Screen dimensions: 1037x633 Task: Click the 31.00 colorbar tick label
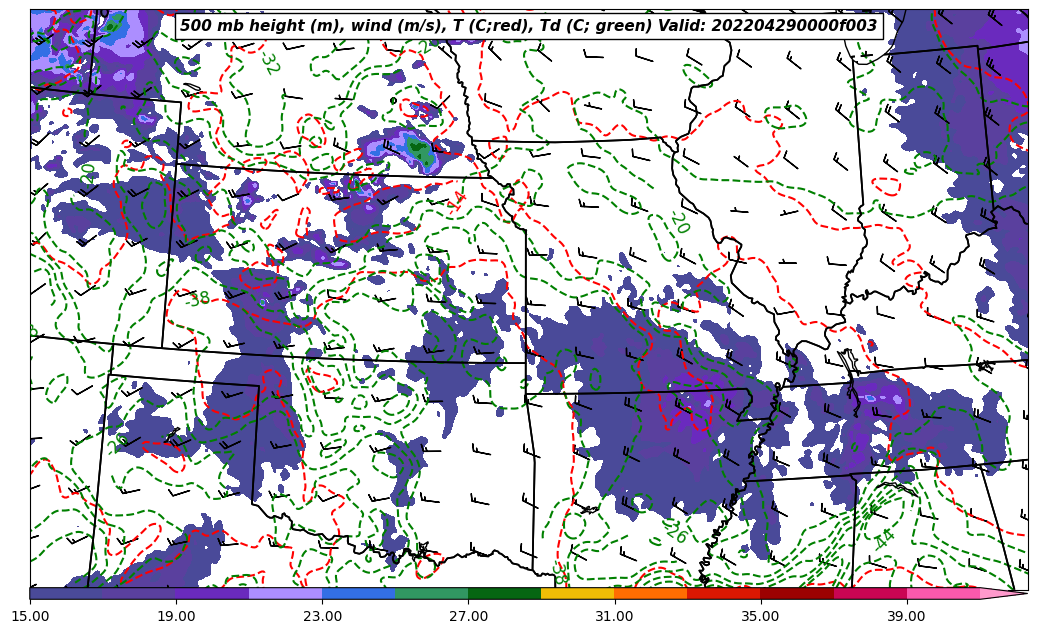(x=614, y=616)
